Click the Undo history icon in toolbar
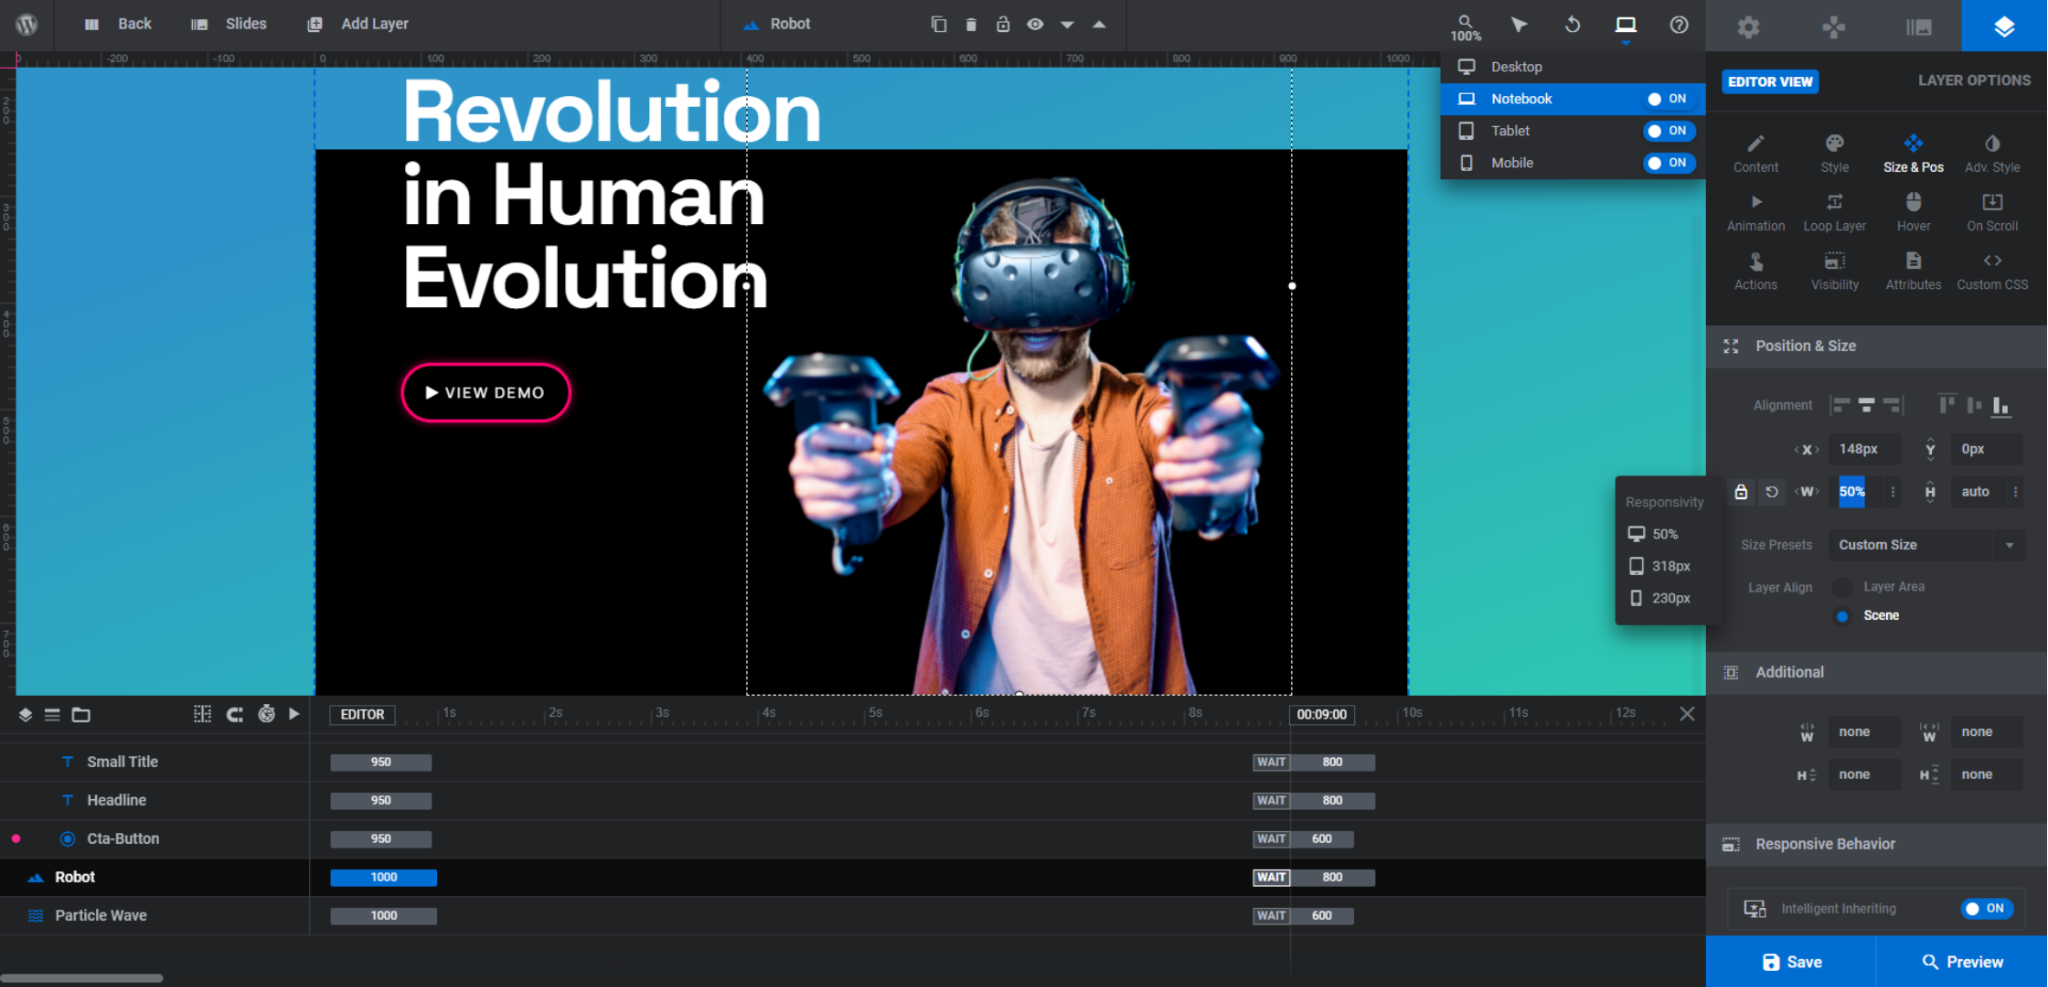Screen dimensions: 2048x987 [1572, 24]
